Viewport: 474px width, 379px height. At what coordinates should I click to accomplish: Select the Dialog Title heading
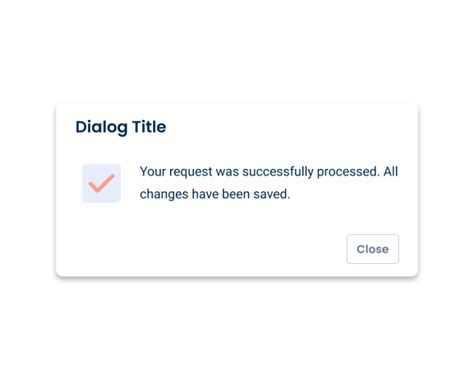click(121, 127)
